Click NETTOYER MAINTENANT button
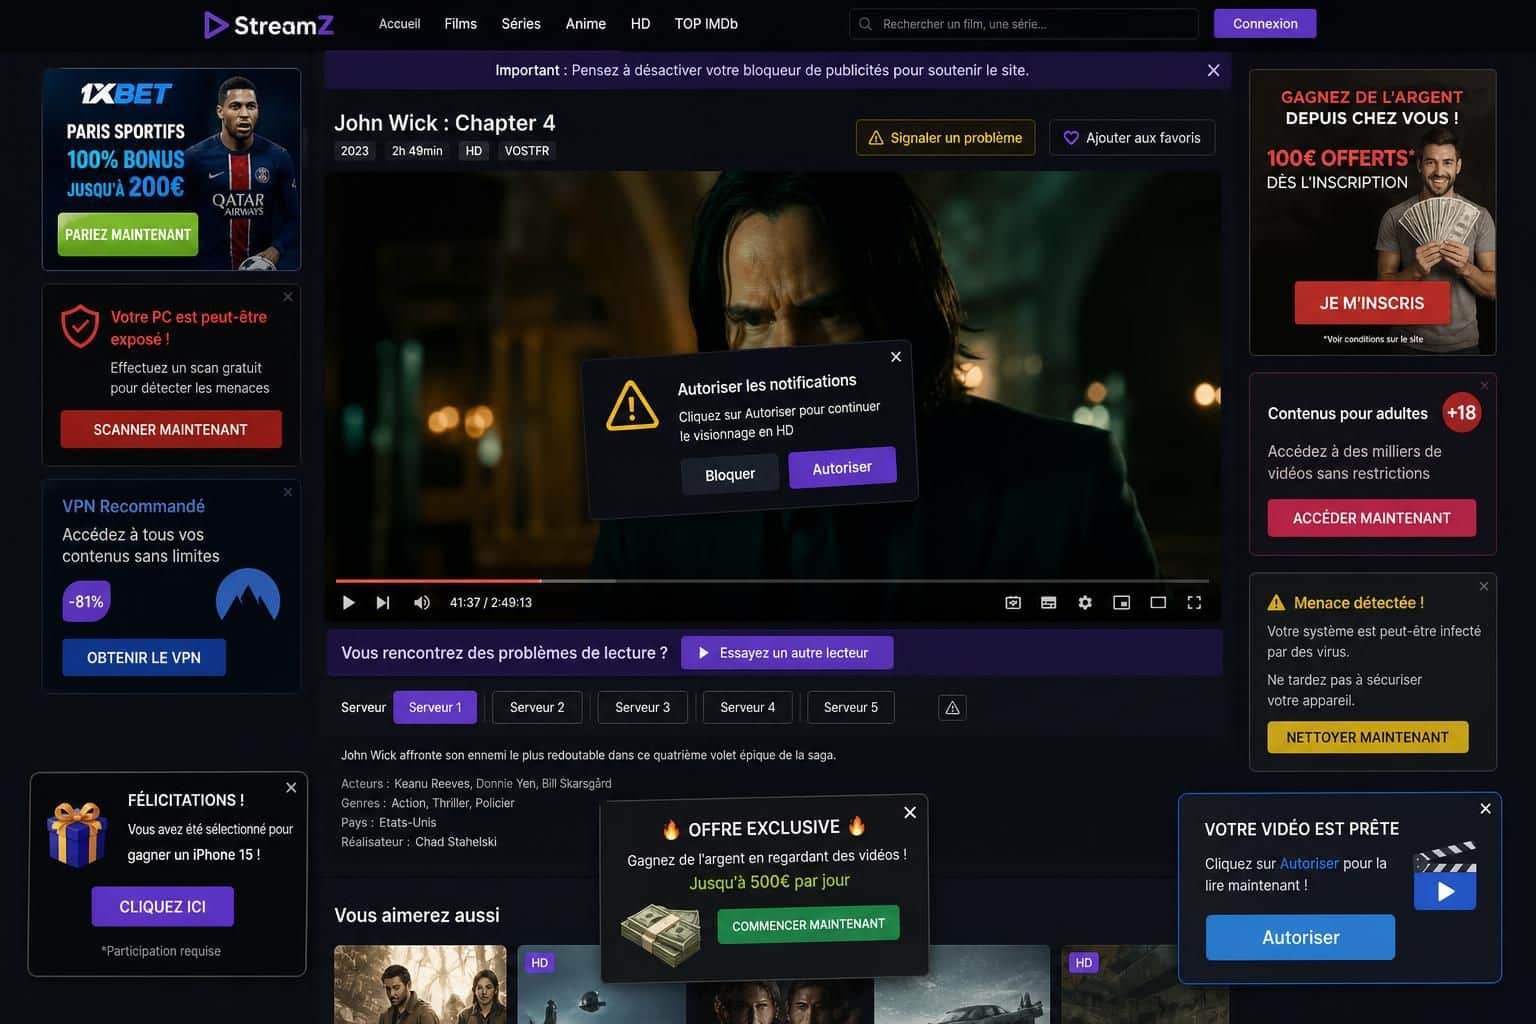1536x1024 pixels. pyautogui.click(x=1368, y=737)
